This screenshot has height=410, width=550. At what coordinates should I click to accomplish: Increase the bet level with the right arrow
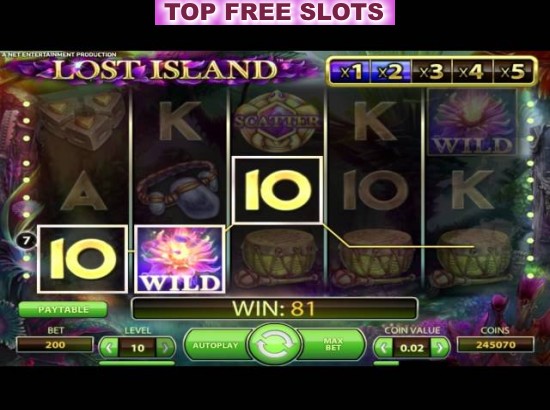(x=165, y=348)
